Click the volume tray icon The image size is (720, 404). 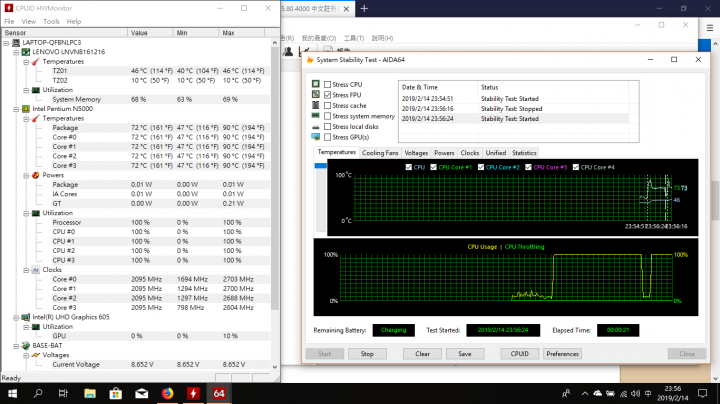coord(636,393)
